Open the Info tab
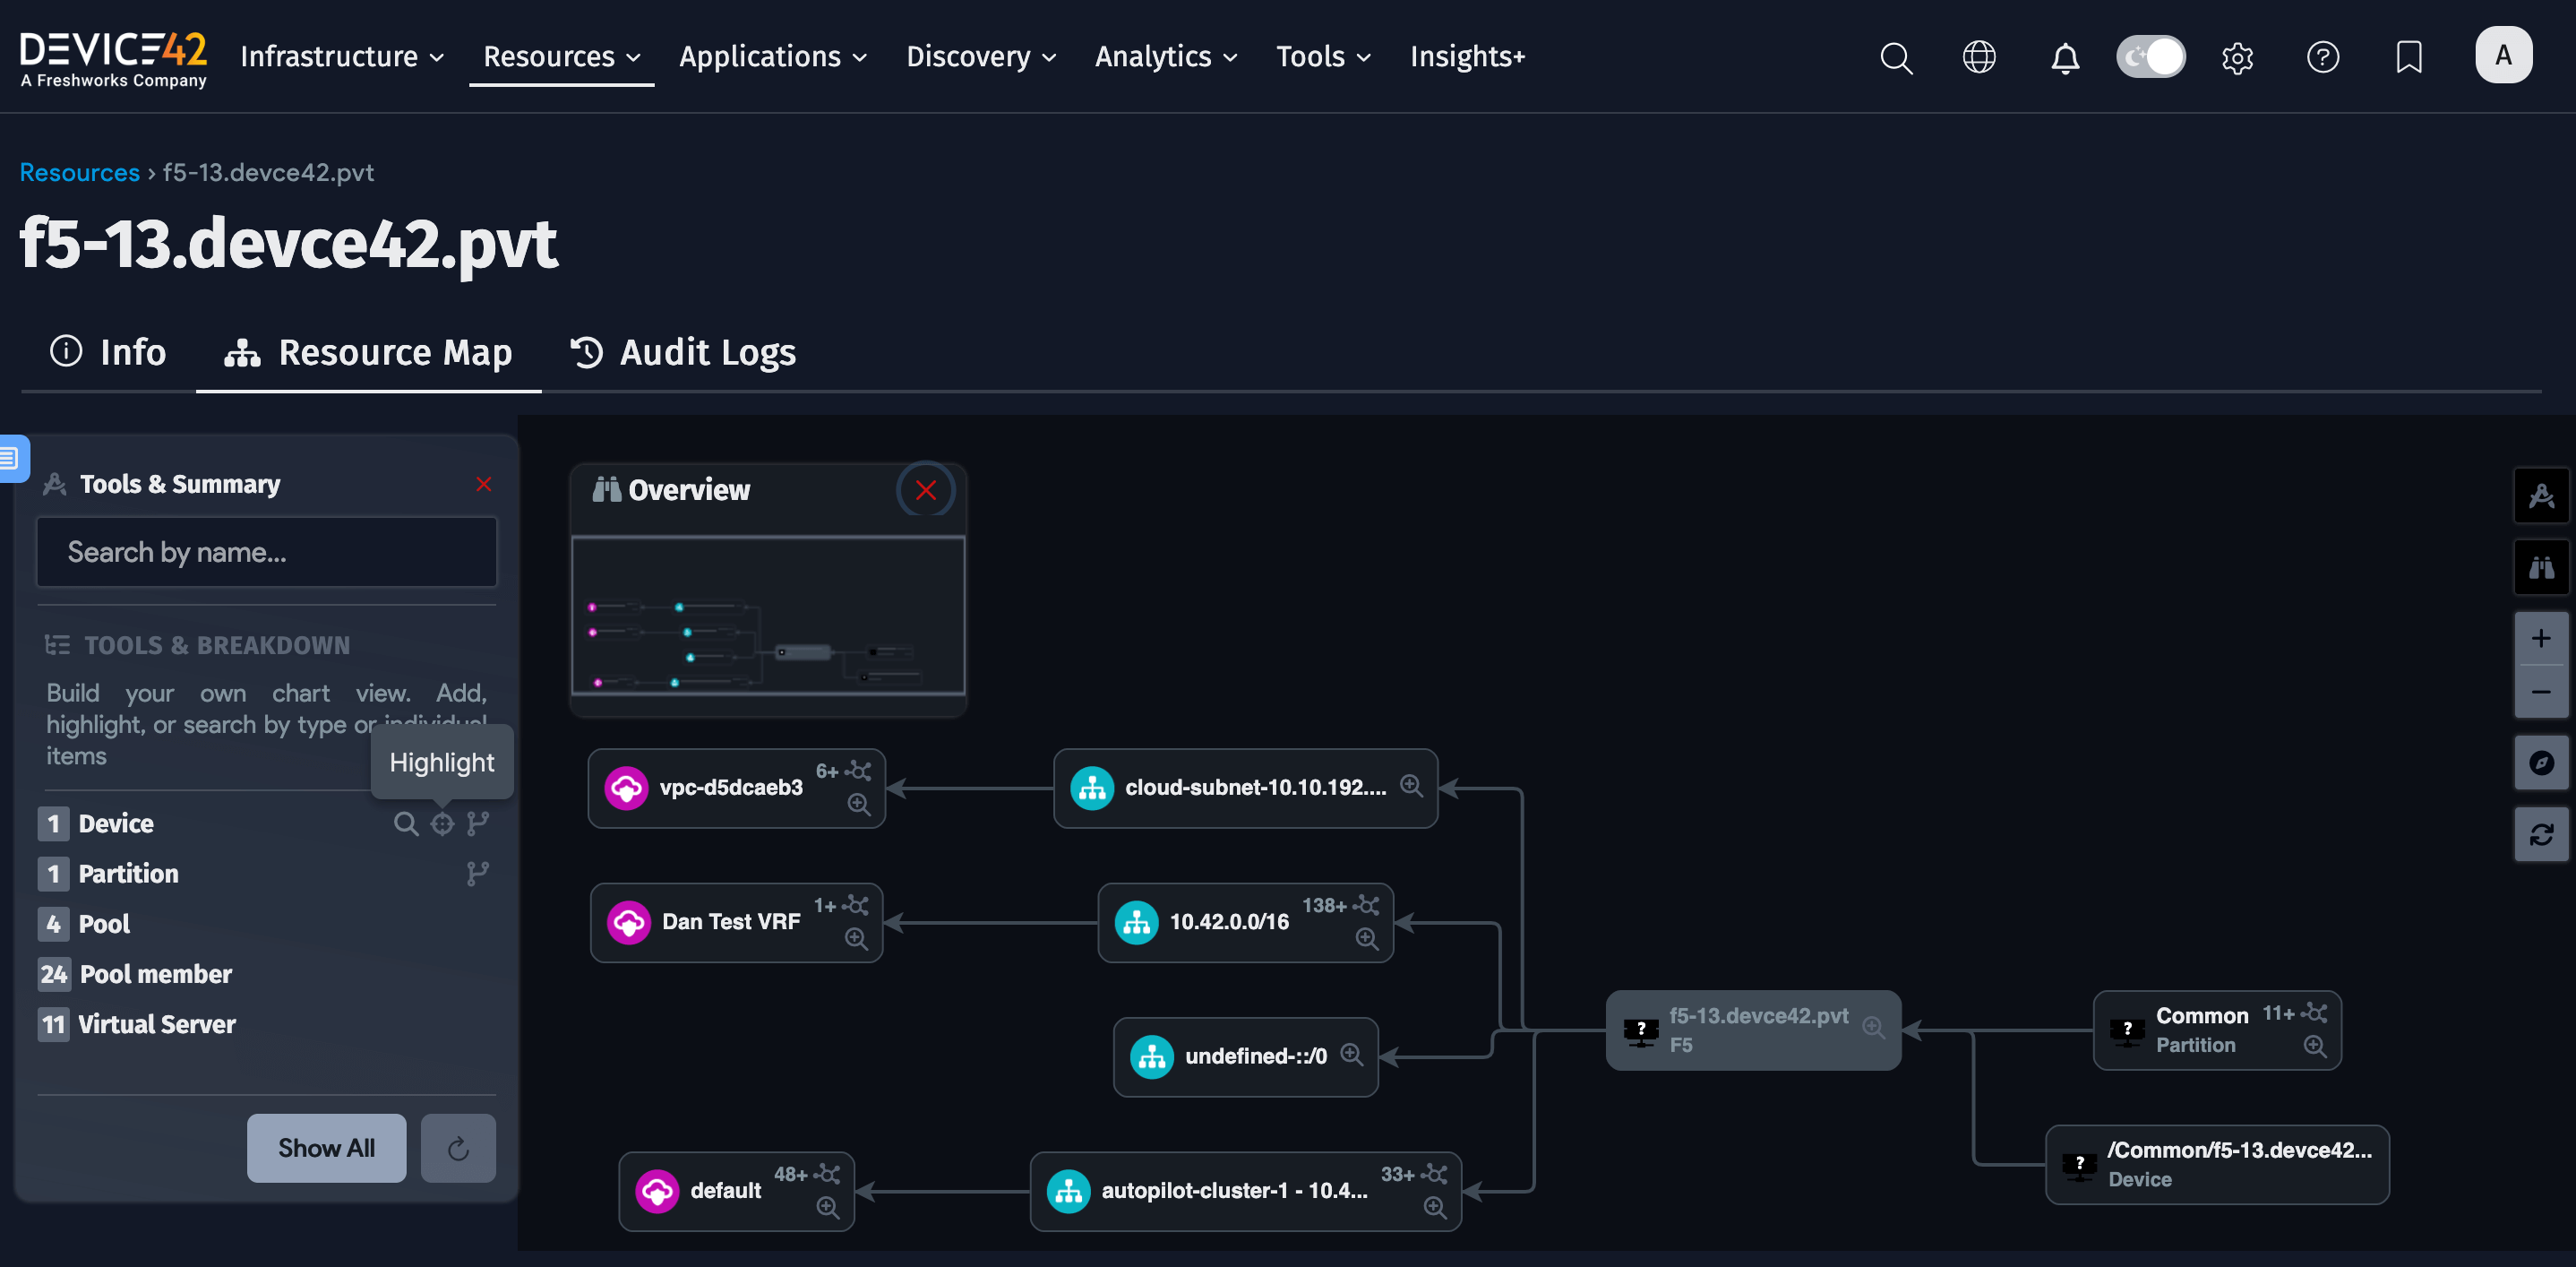The image size is (2576, 1267). click(108, 352)
